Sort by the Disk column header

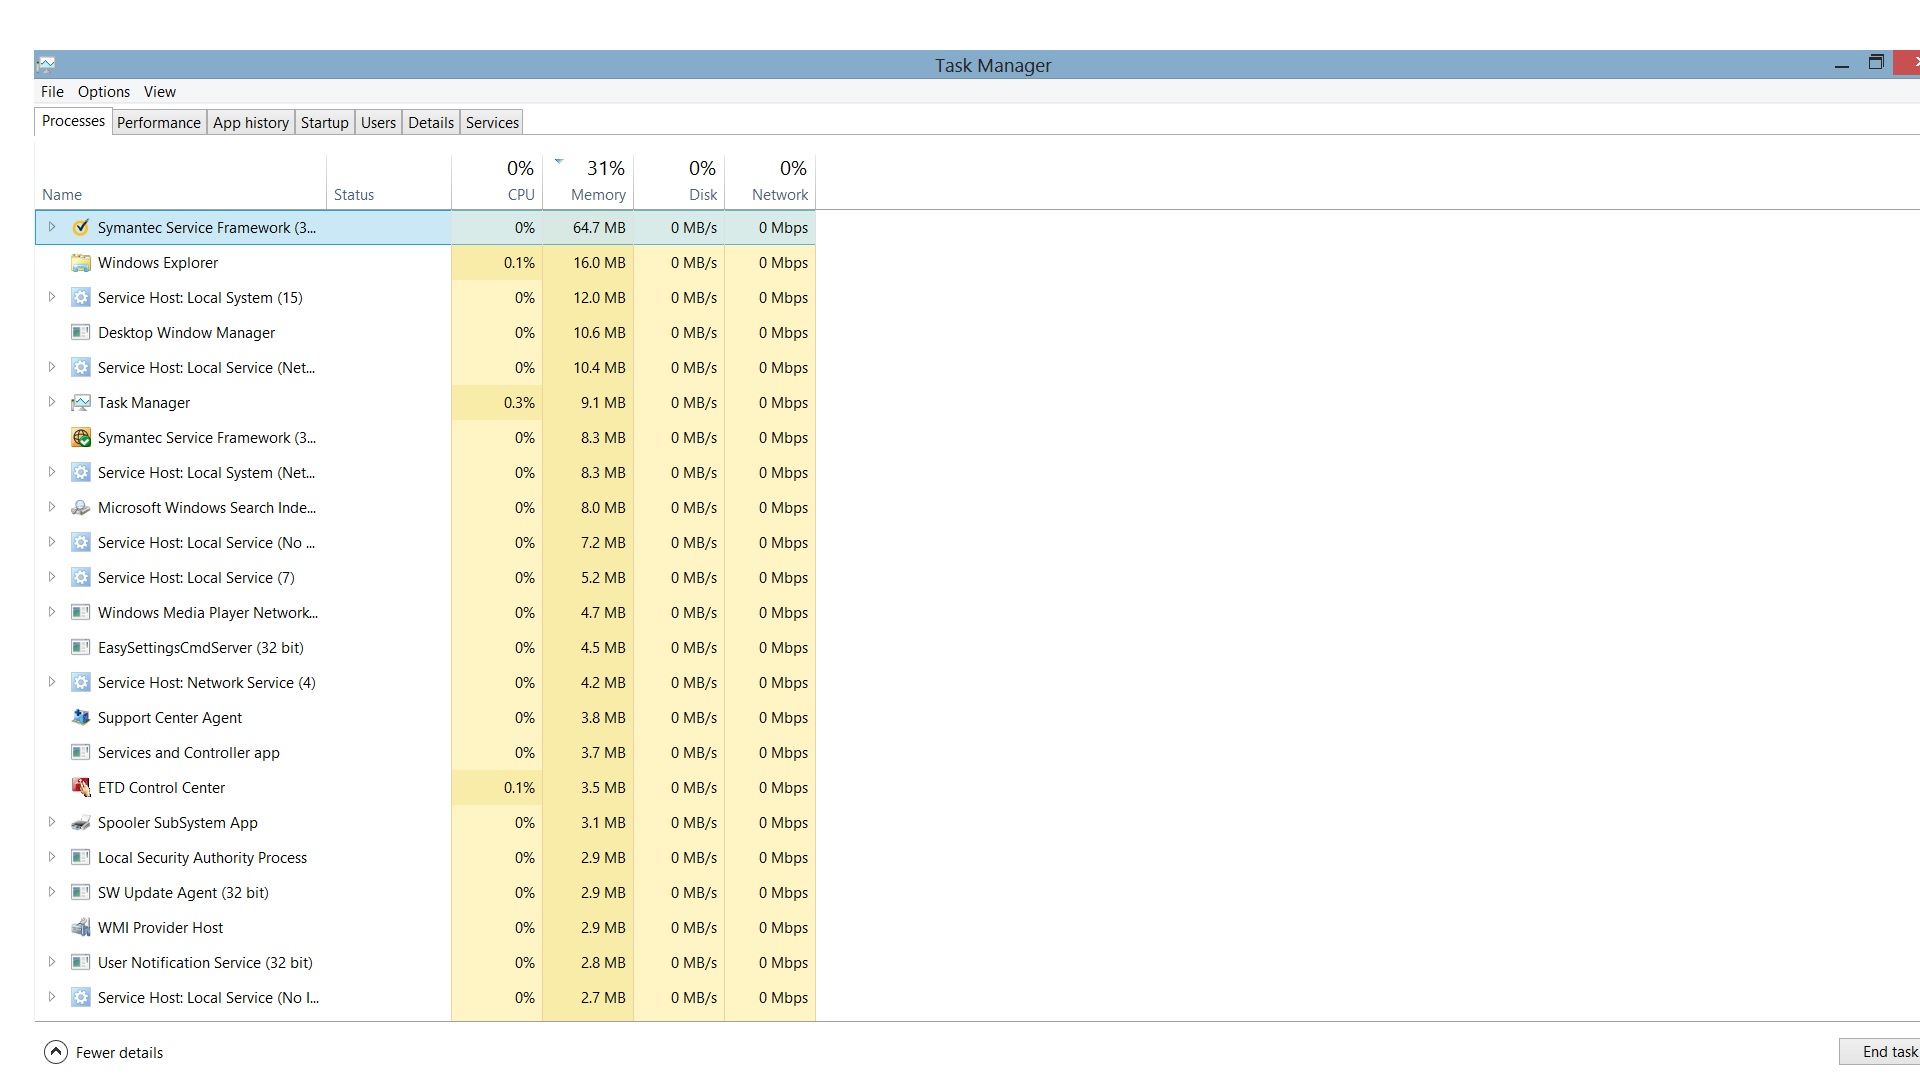pyautogui.click(x=679, y=183)
